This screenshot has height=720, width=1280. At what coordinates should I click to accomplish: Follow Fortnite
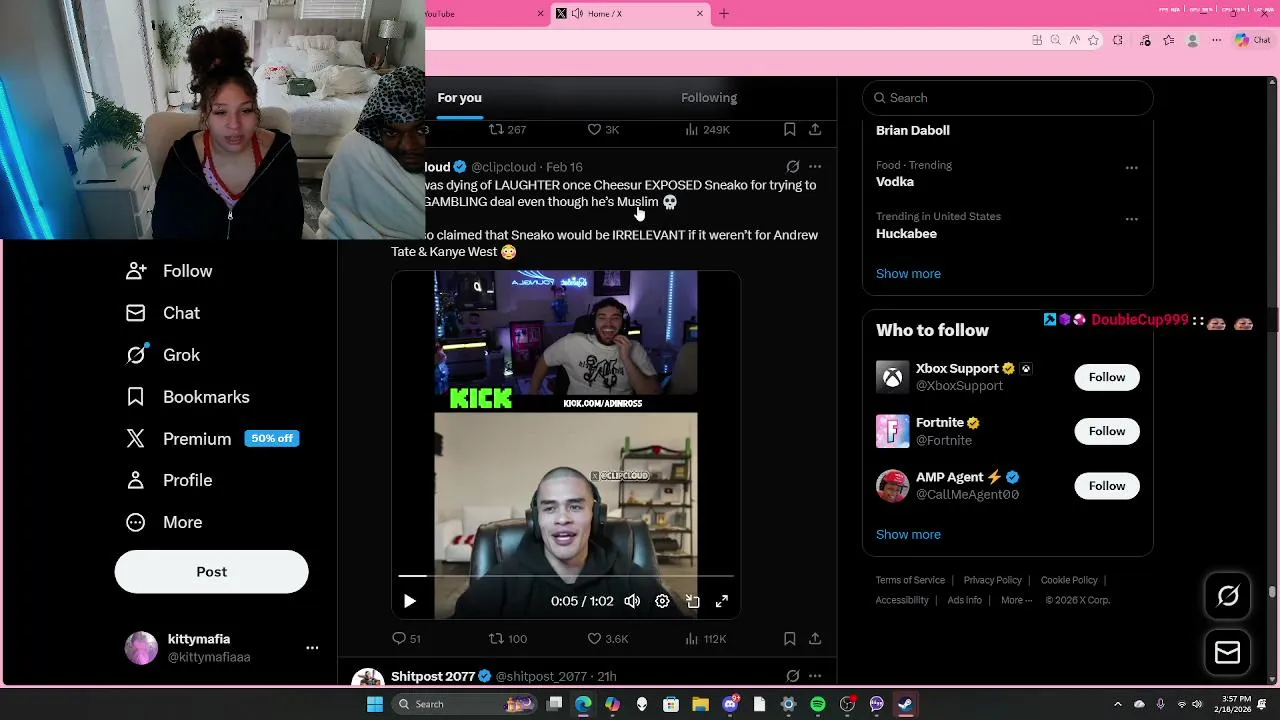click(1107, 431)
